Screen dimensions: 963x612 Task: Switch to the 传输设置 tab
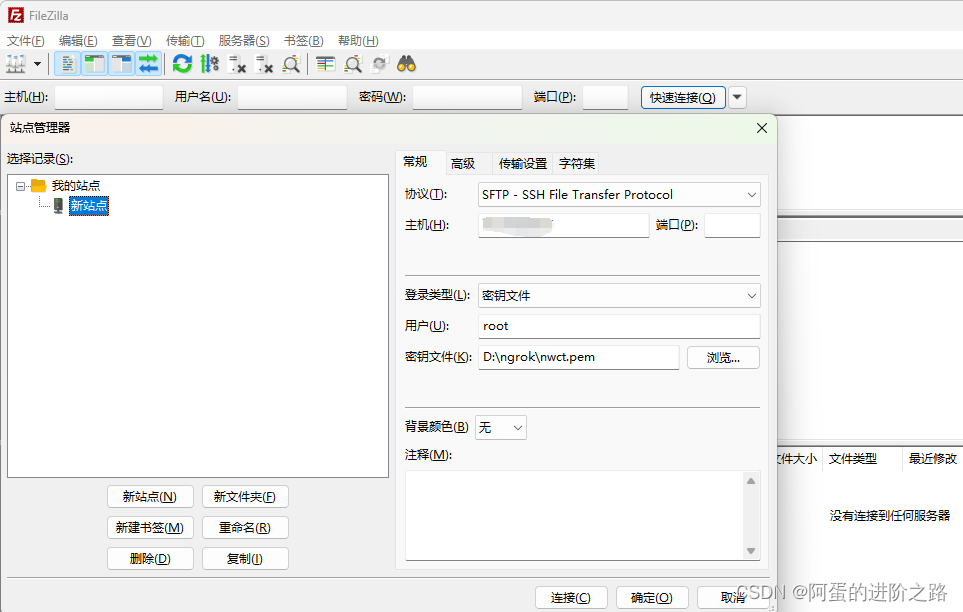click(523, 163)
